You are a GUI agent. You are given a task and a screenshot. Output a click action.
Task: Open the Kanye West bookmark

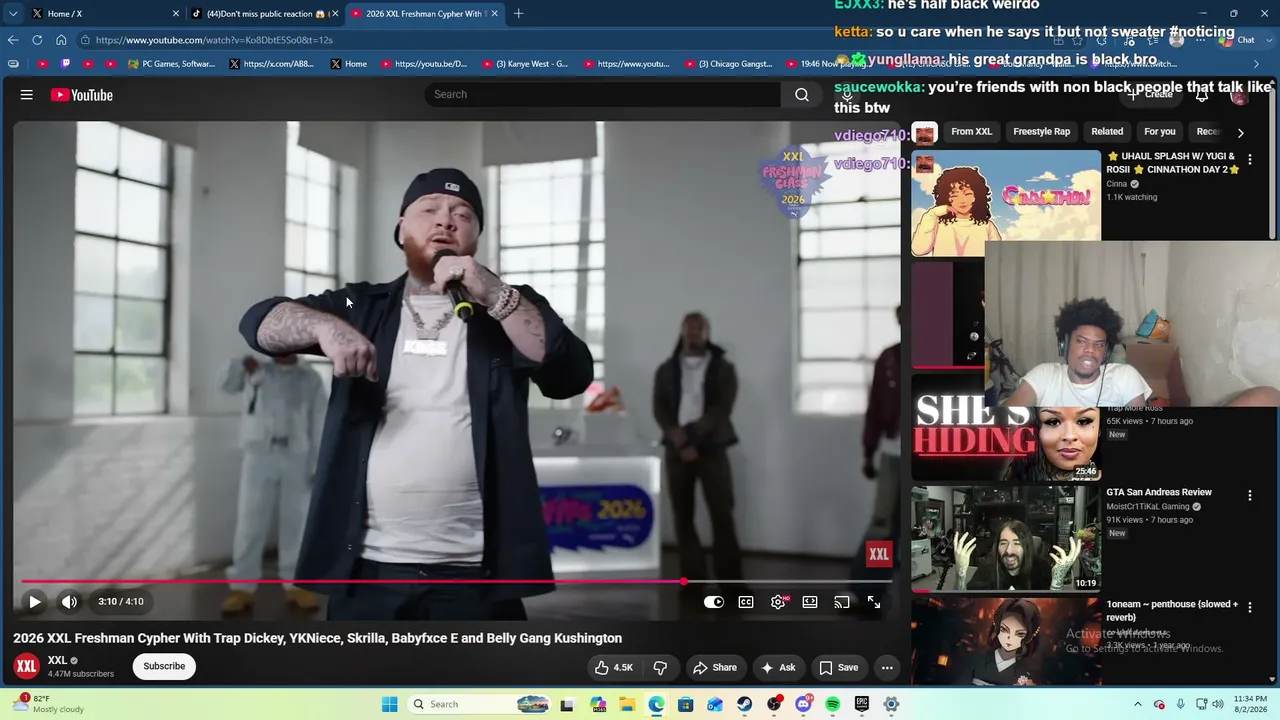[525, 64]
